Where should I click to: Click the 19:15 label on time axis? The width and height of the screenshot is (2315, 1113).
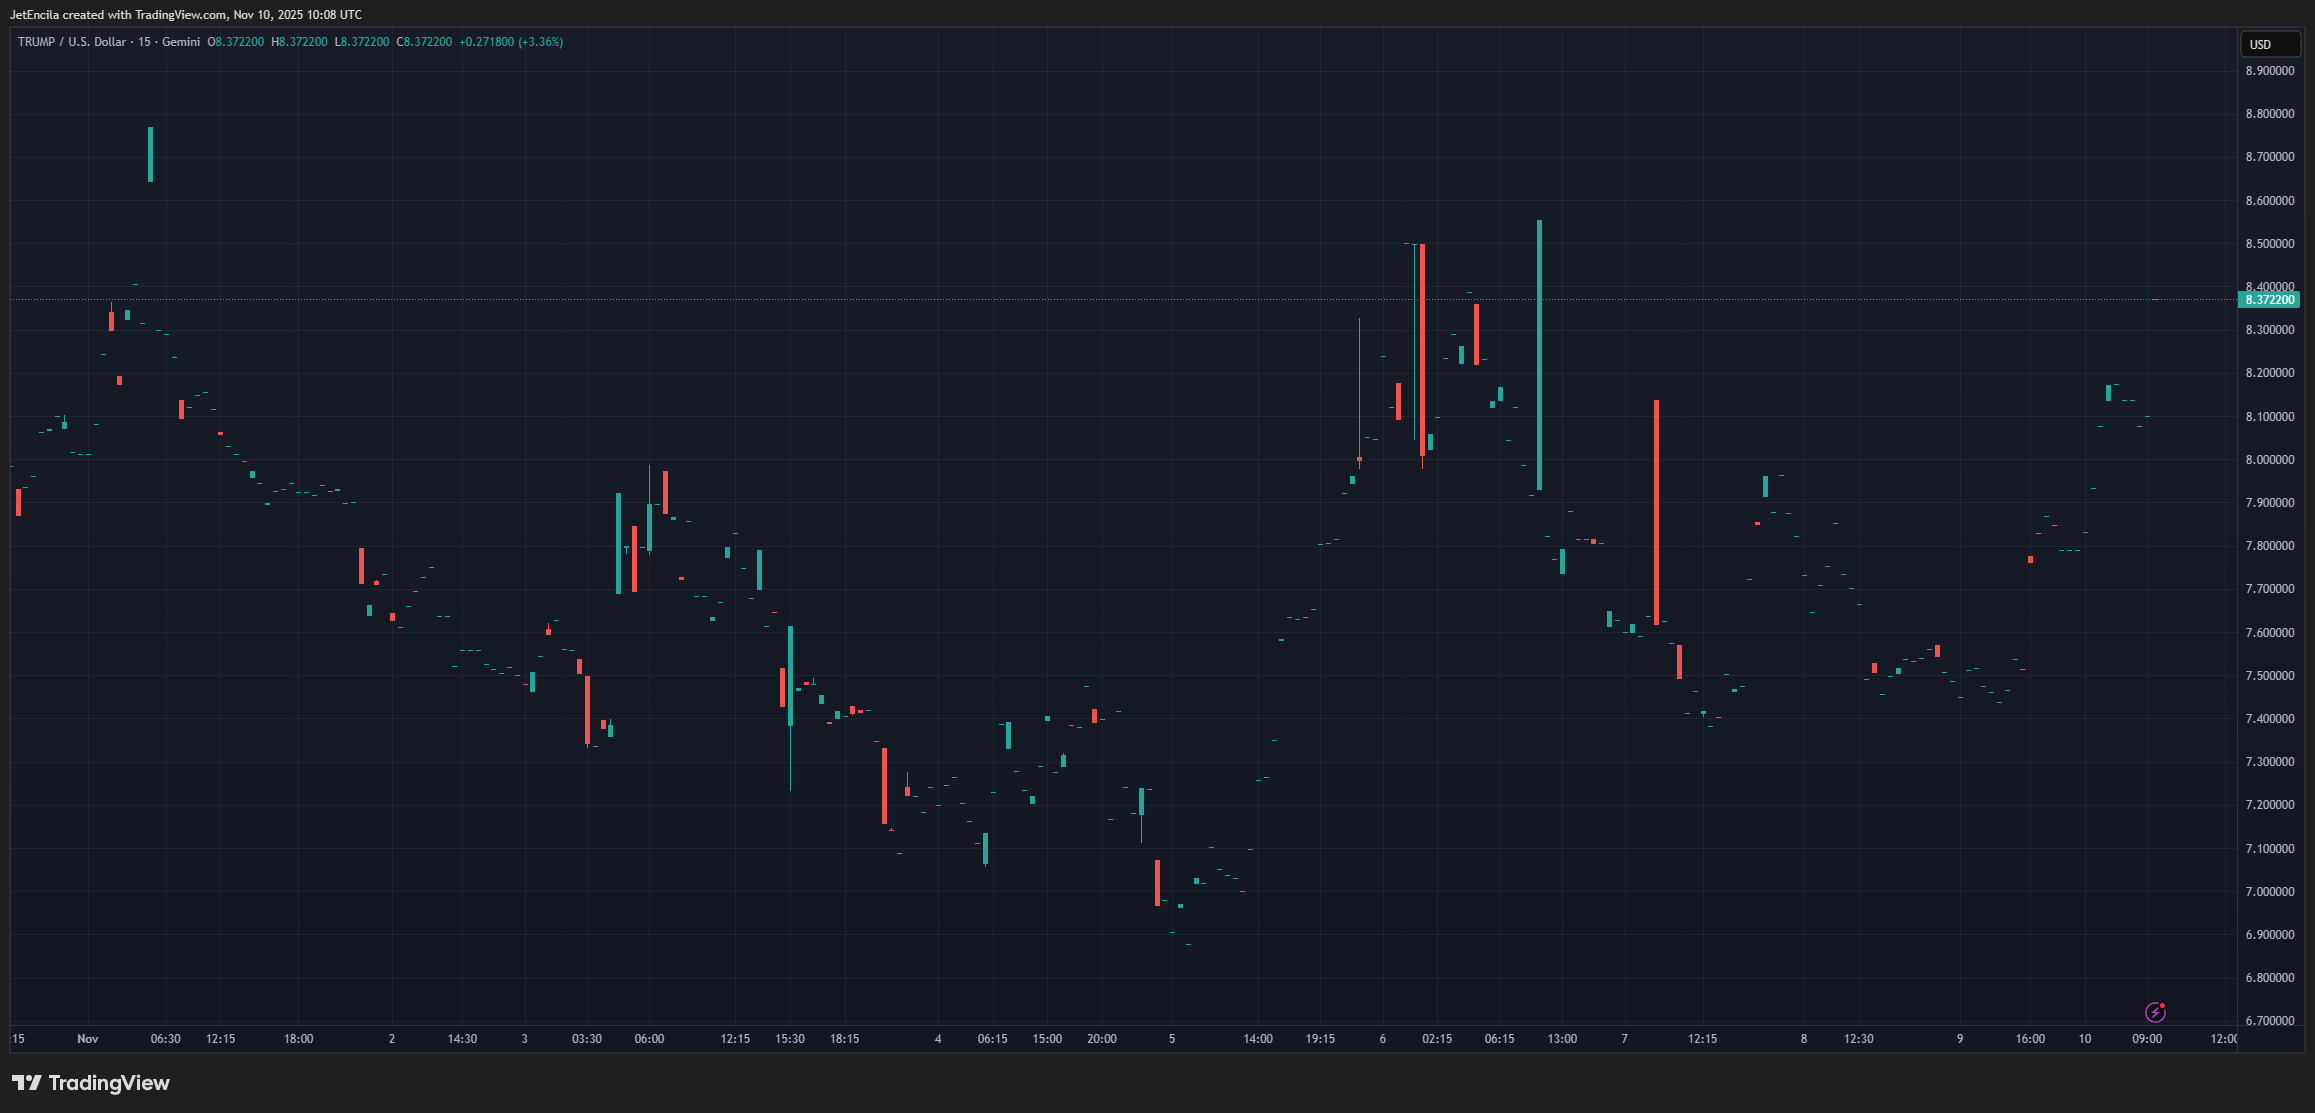point(1320,1039)
